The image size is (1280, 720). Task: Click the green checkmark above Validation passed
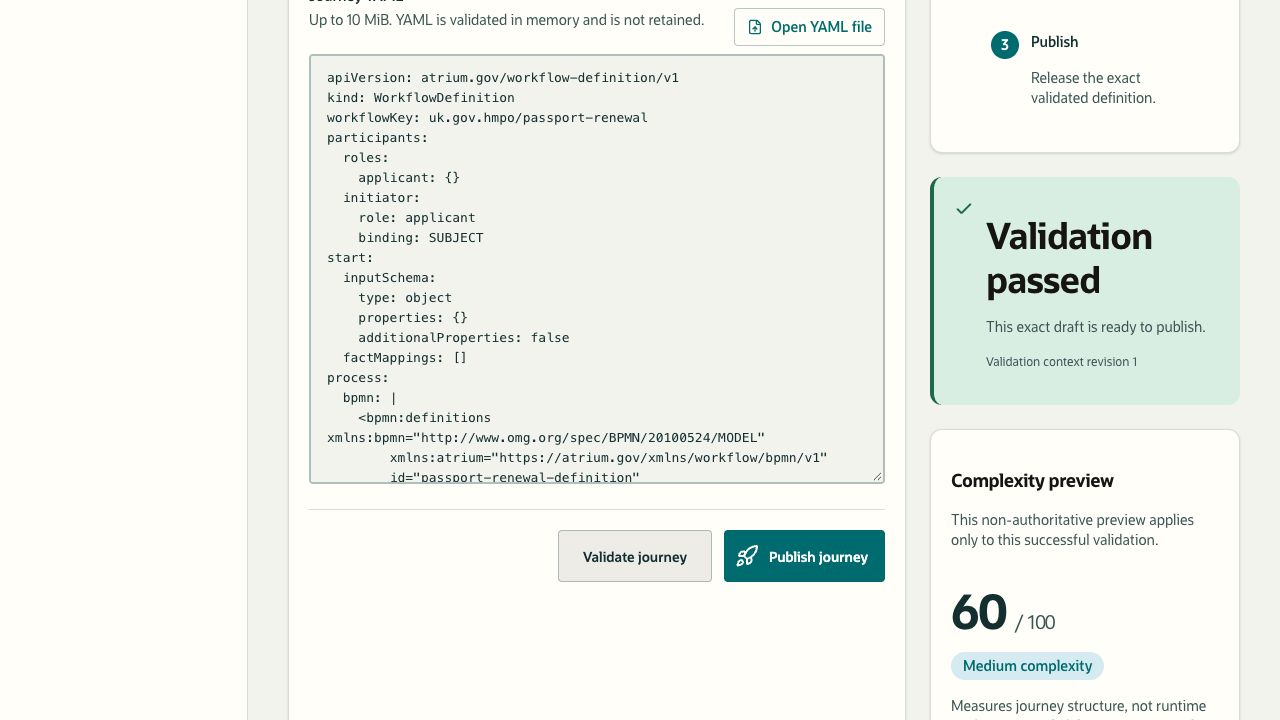(x=964, y=209)
